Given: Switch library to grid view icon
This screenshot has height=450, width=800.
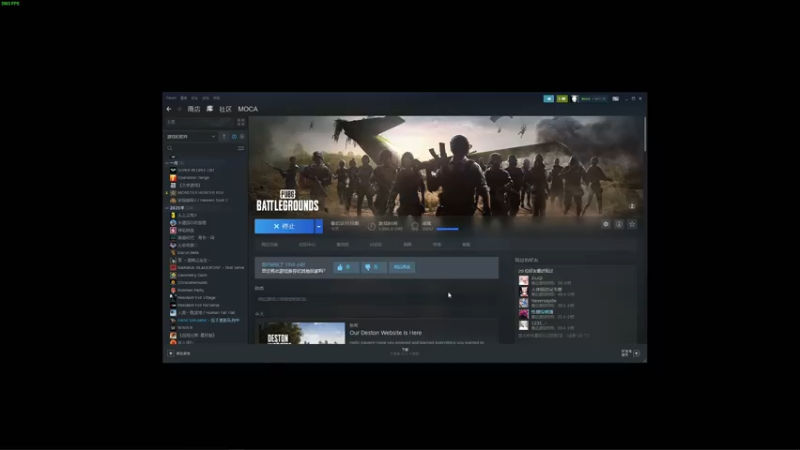Looking at the screenshot, I should 241,122.
